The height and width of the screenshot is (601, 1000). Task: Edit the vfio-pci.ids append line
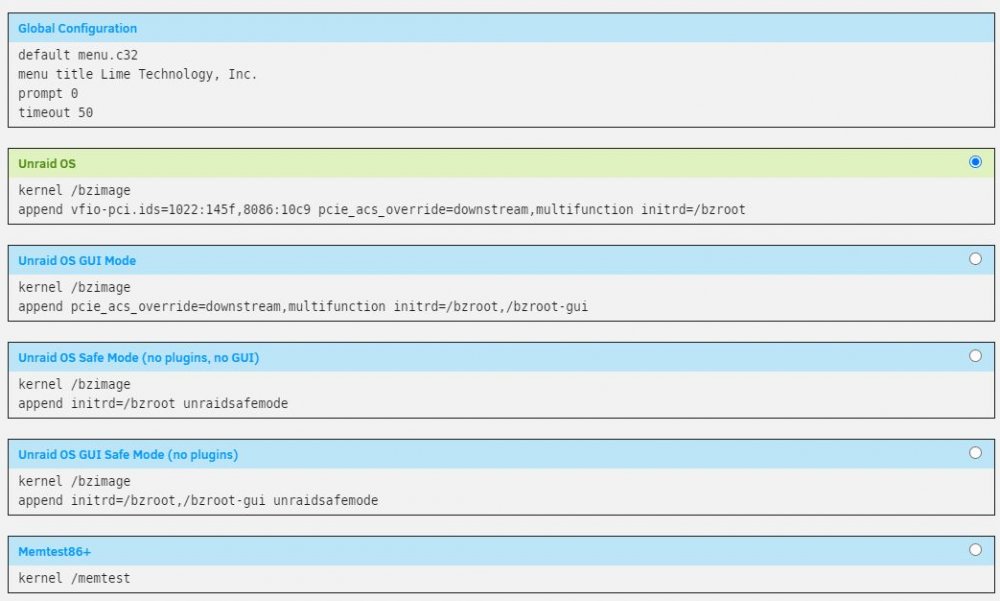pyautogui.click(x=381, y=210)
